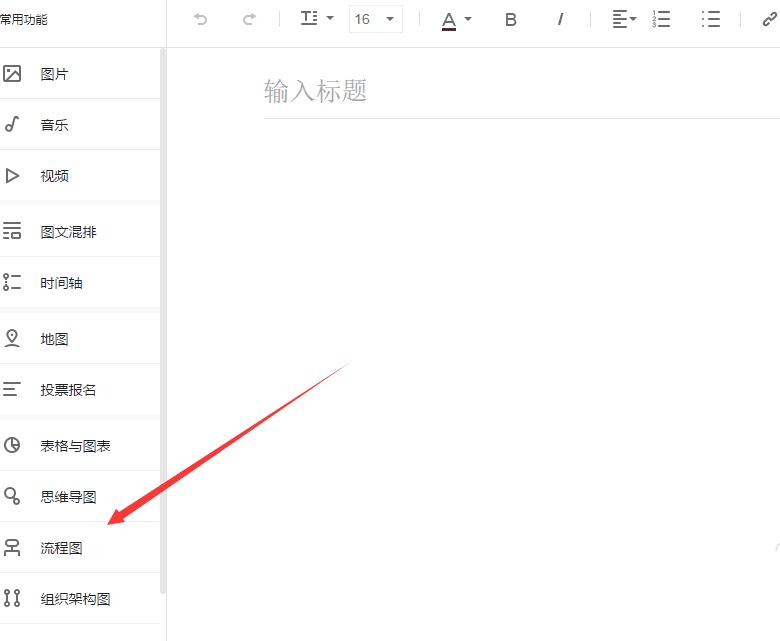Click the text alignment icon
Viewport: 780px width, 641px height.
620,19
